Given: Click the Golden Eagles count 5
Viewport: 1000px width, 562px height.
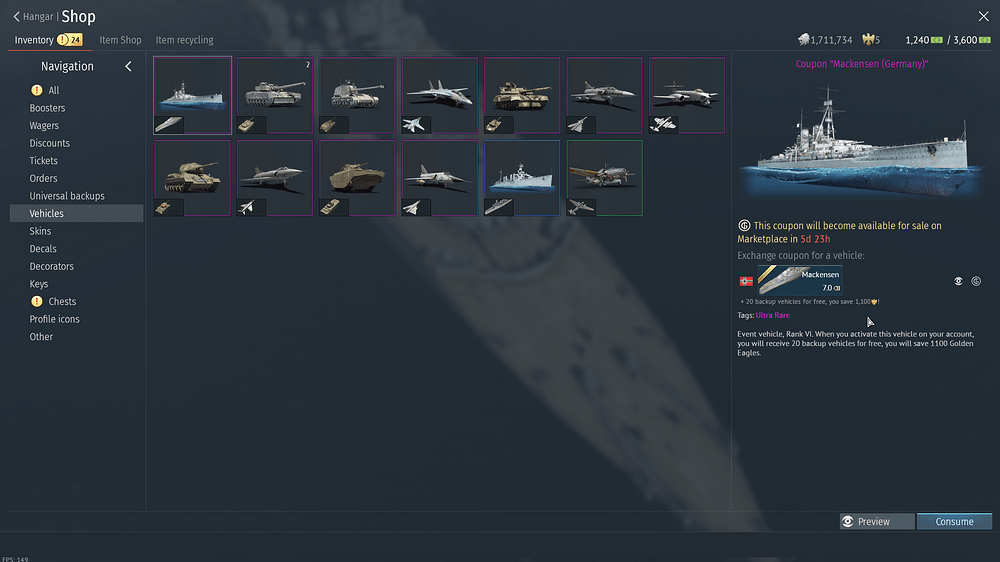Looking at the screenshot, I should click(878, 40).
